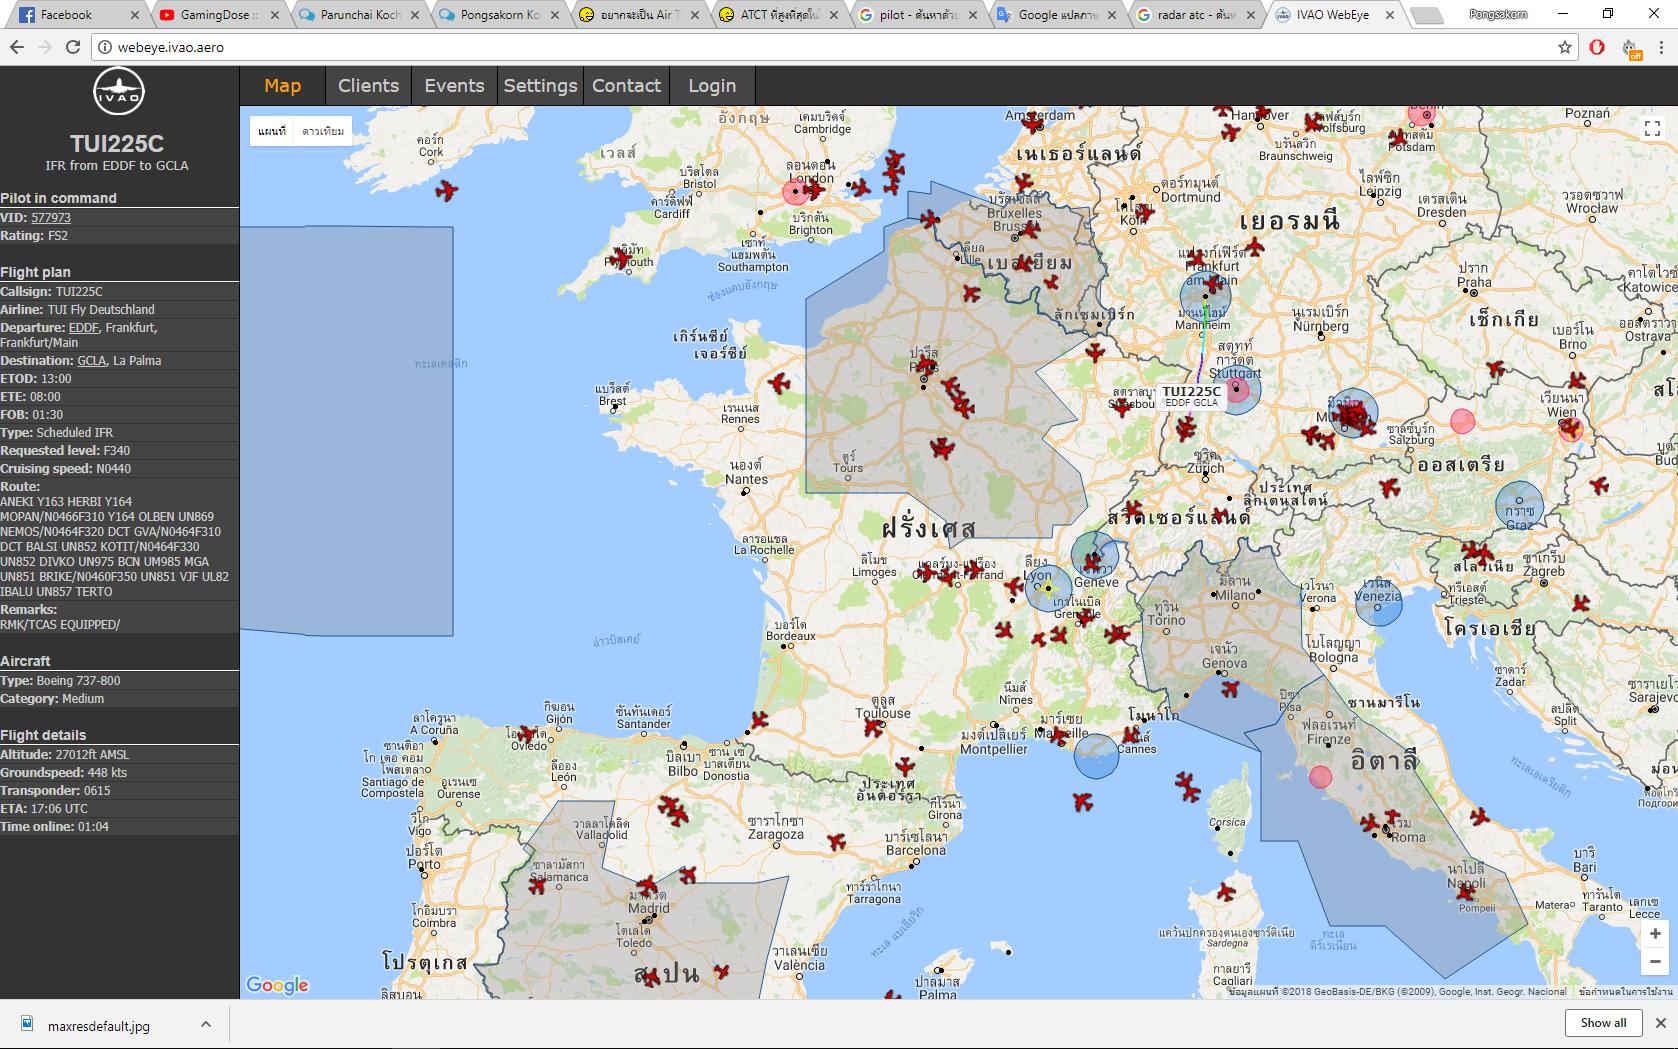The height and width of the screenshot is (1049, 1678).
Task: Select the aircraft icon north of Rennes
Action: coord(779,383)
